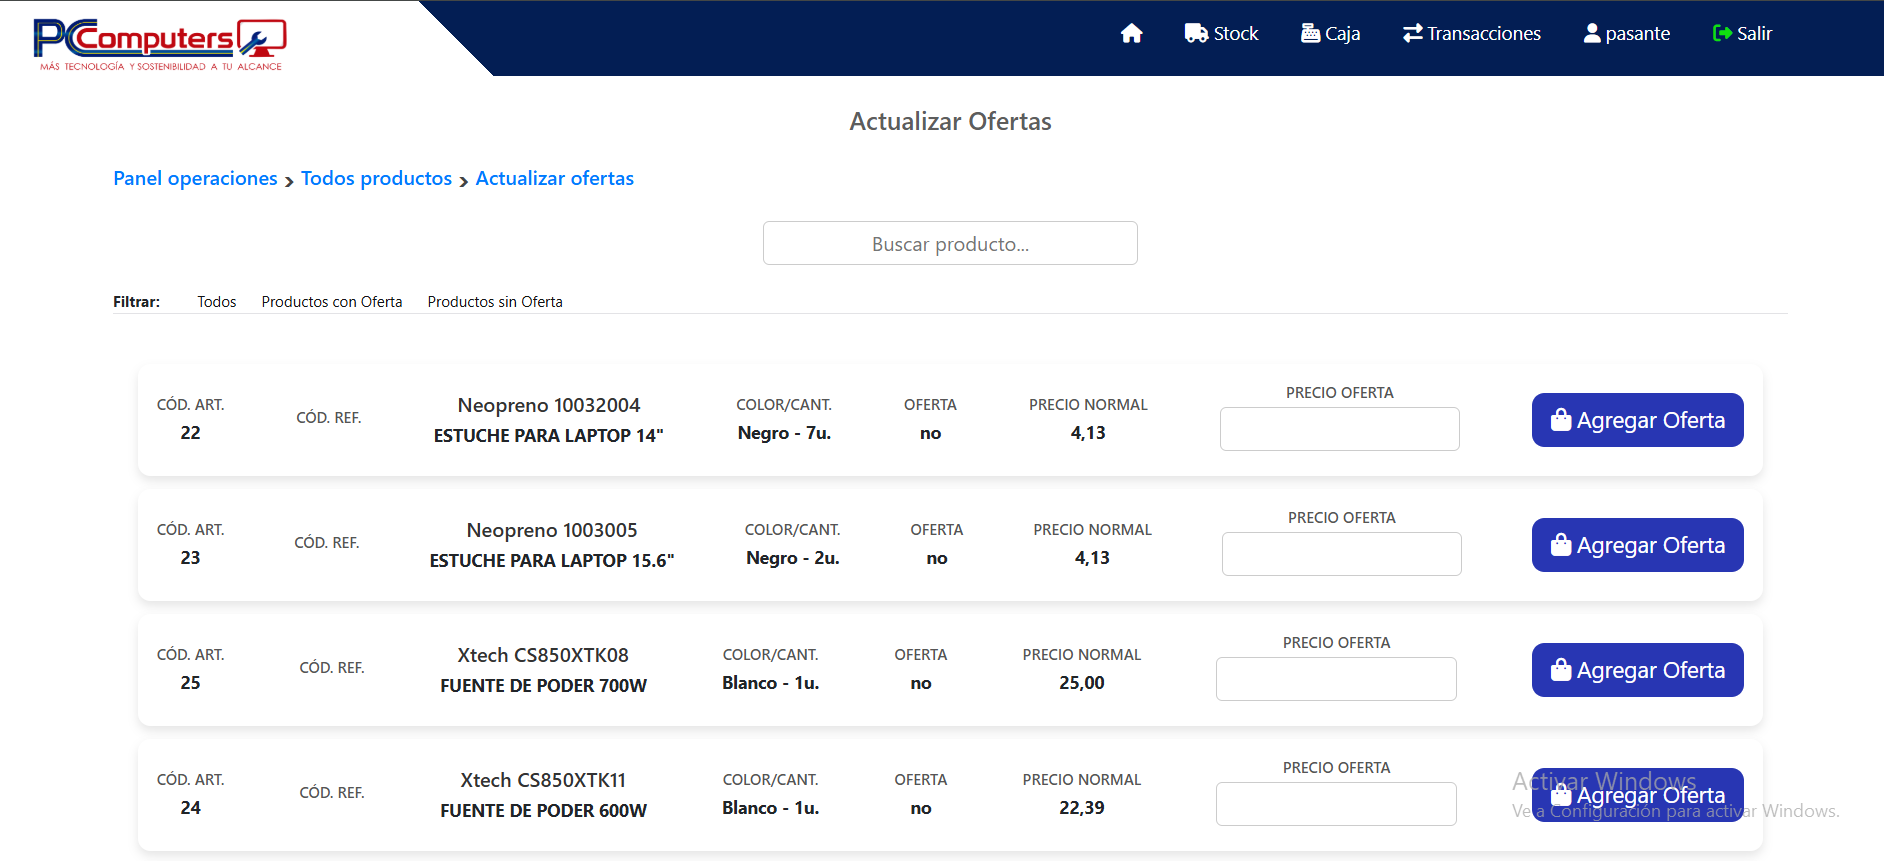
Task: Click bag icon on article 22 offer button
Action: click(x=1561, y=421)
